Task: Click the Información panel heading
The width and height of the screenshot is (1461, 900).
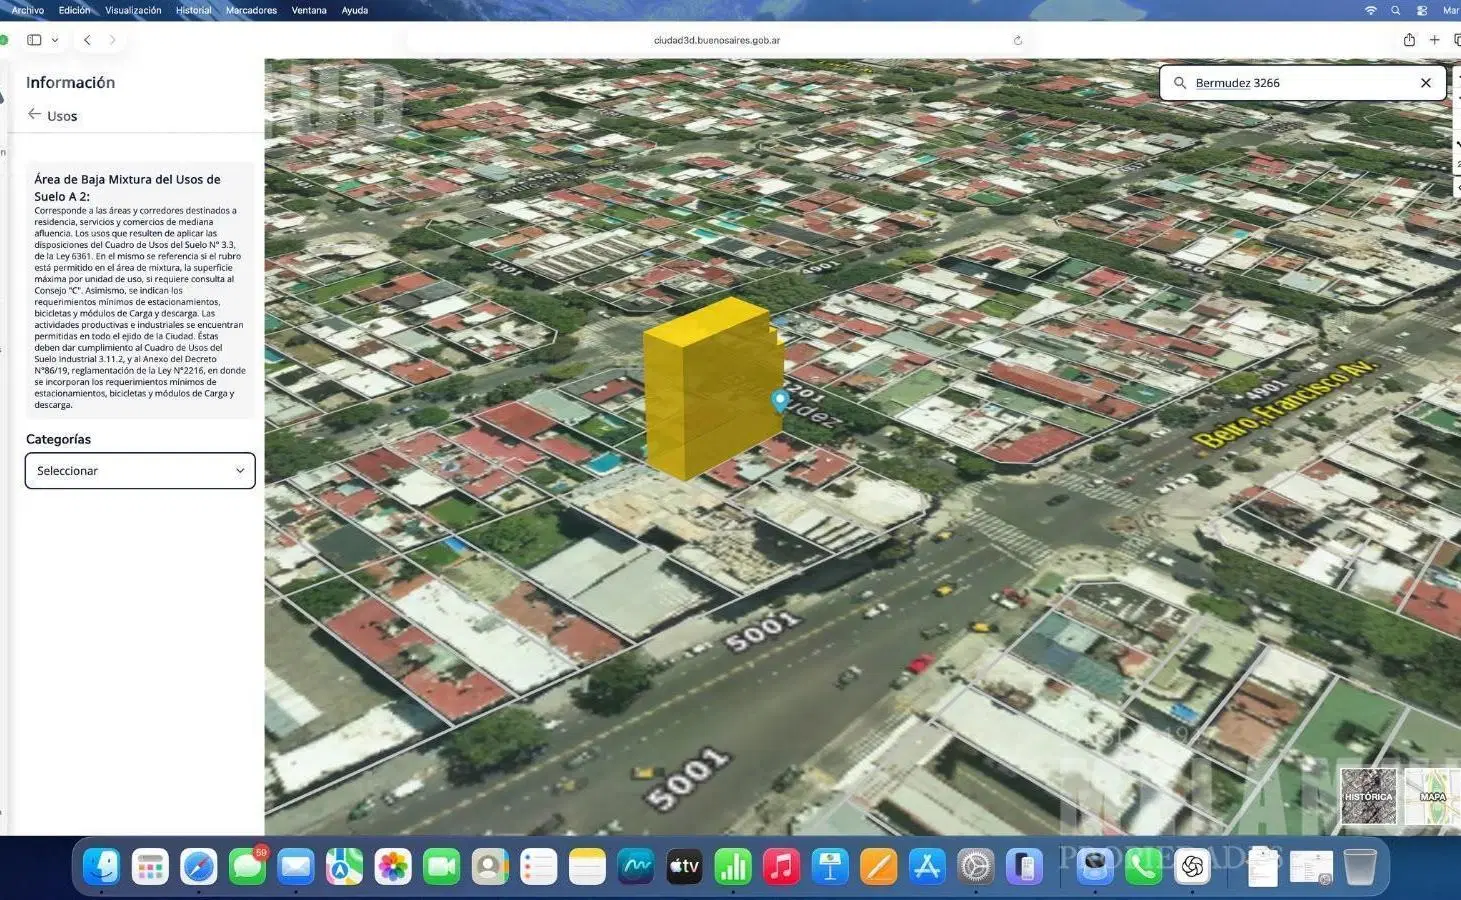Action: pyautogui.click(x=70, y=82)
